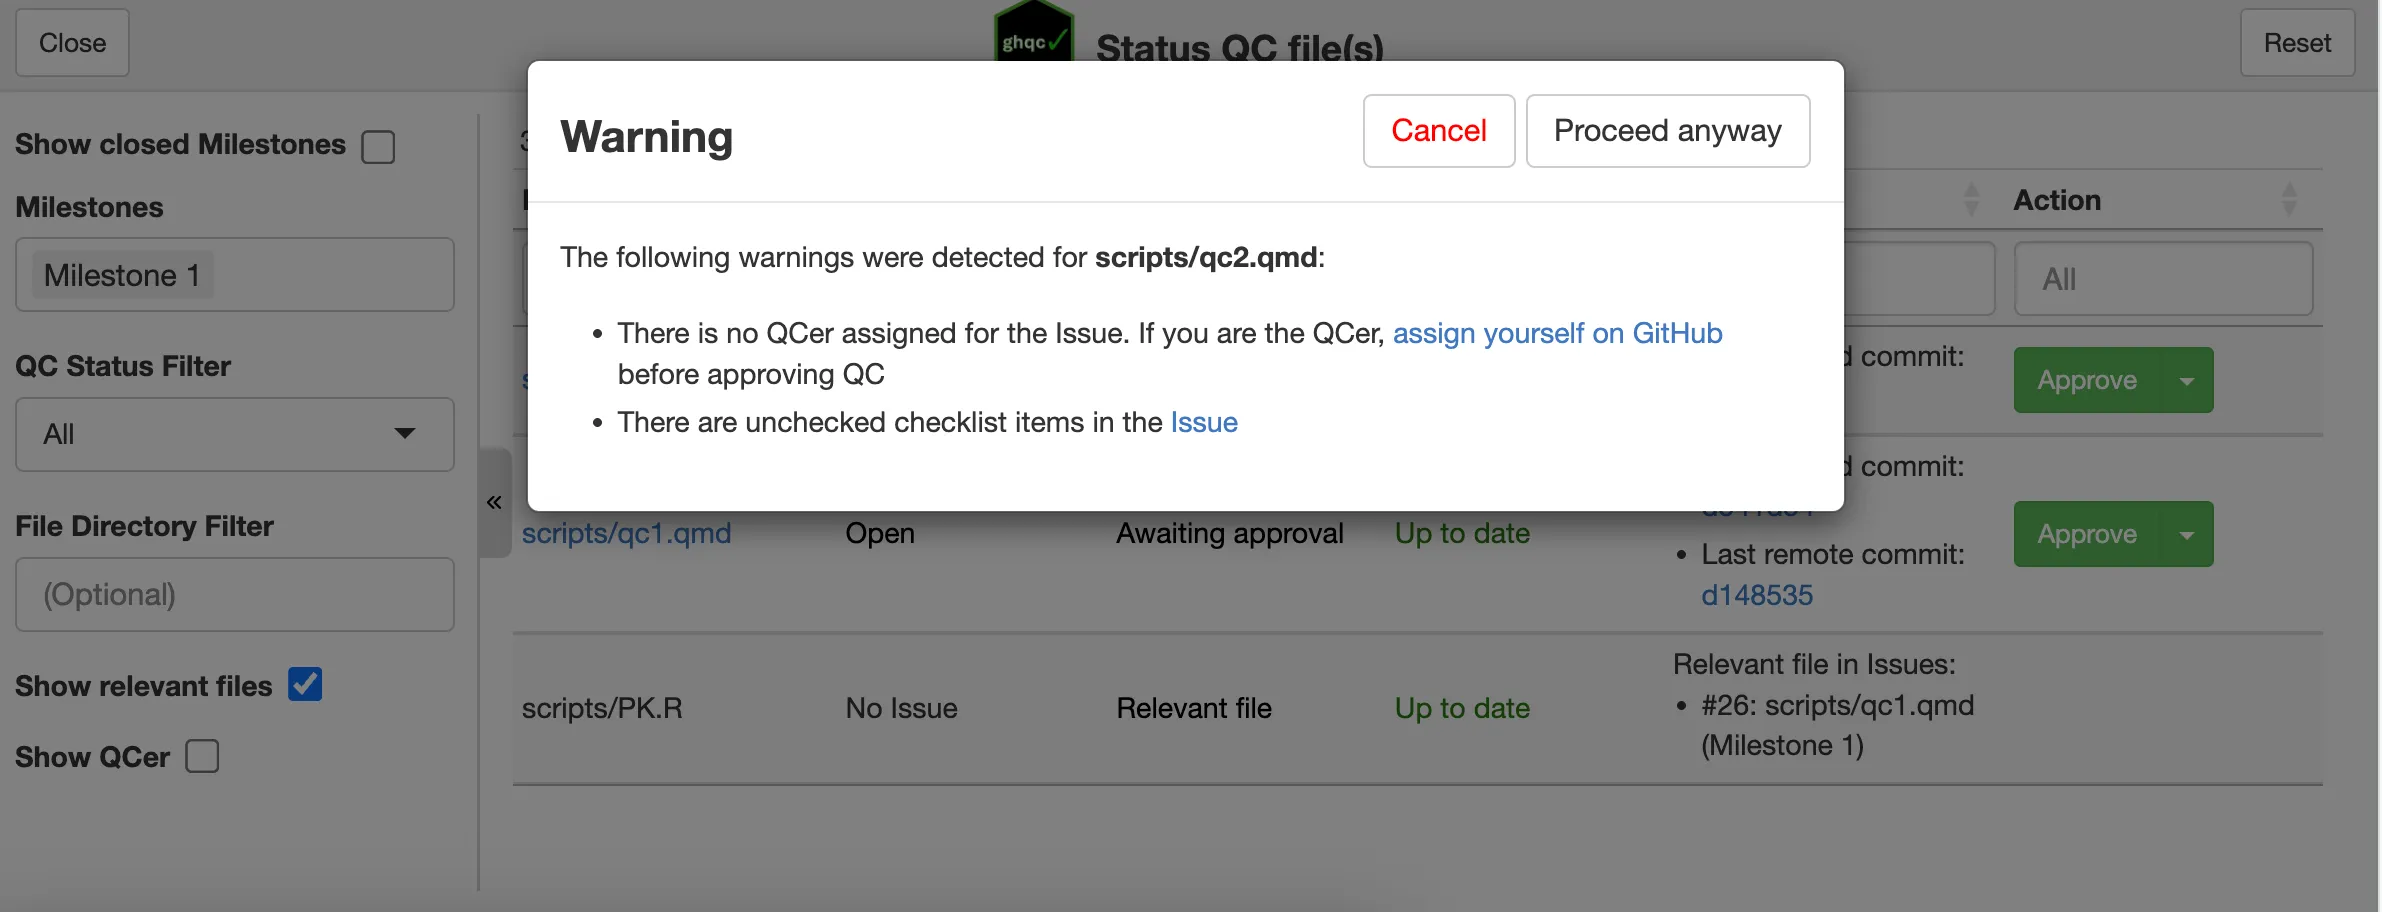
Task: Click Proceed anyway in the warning
Action: click(x=1667, y=131)
